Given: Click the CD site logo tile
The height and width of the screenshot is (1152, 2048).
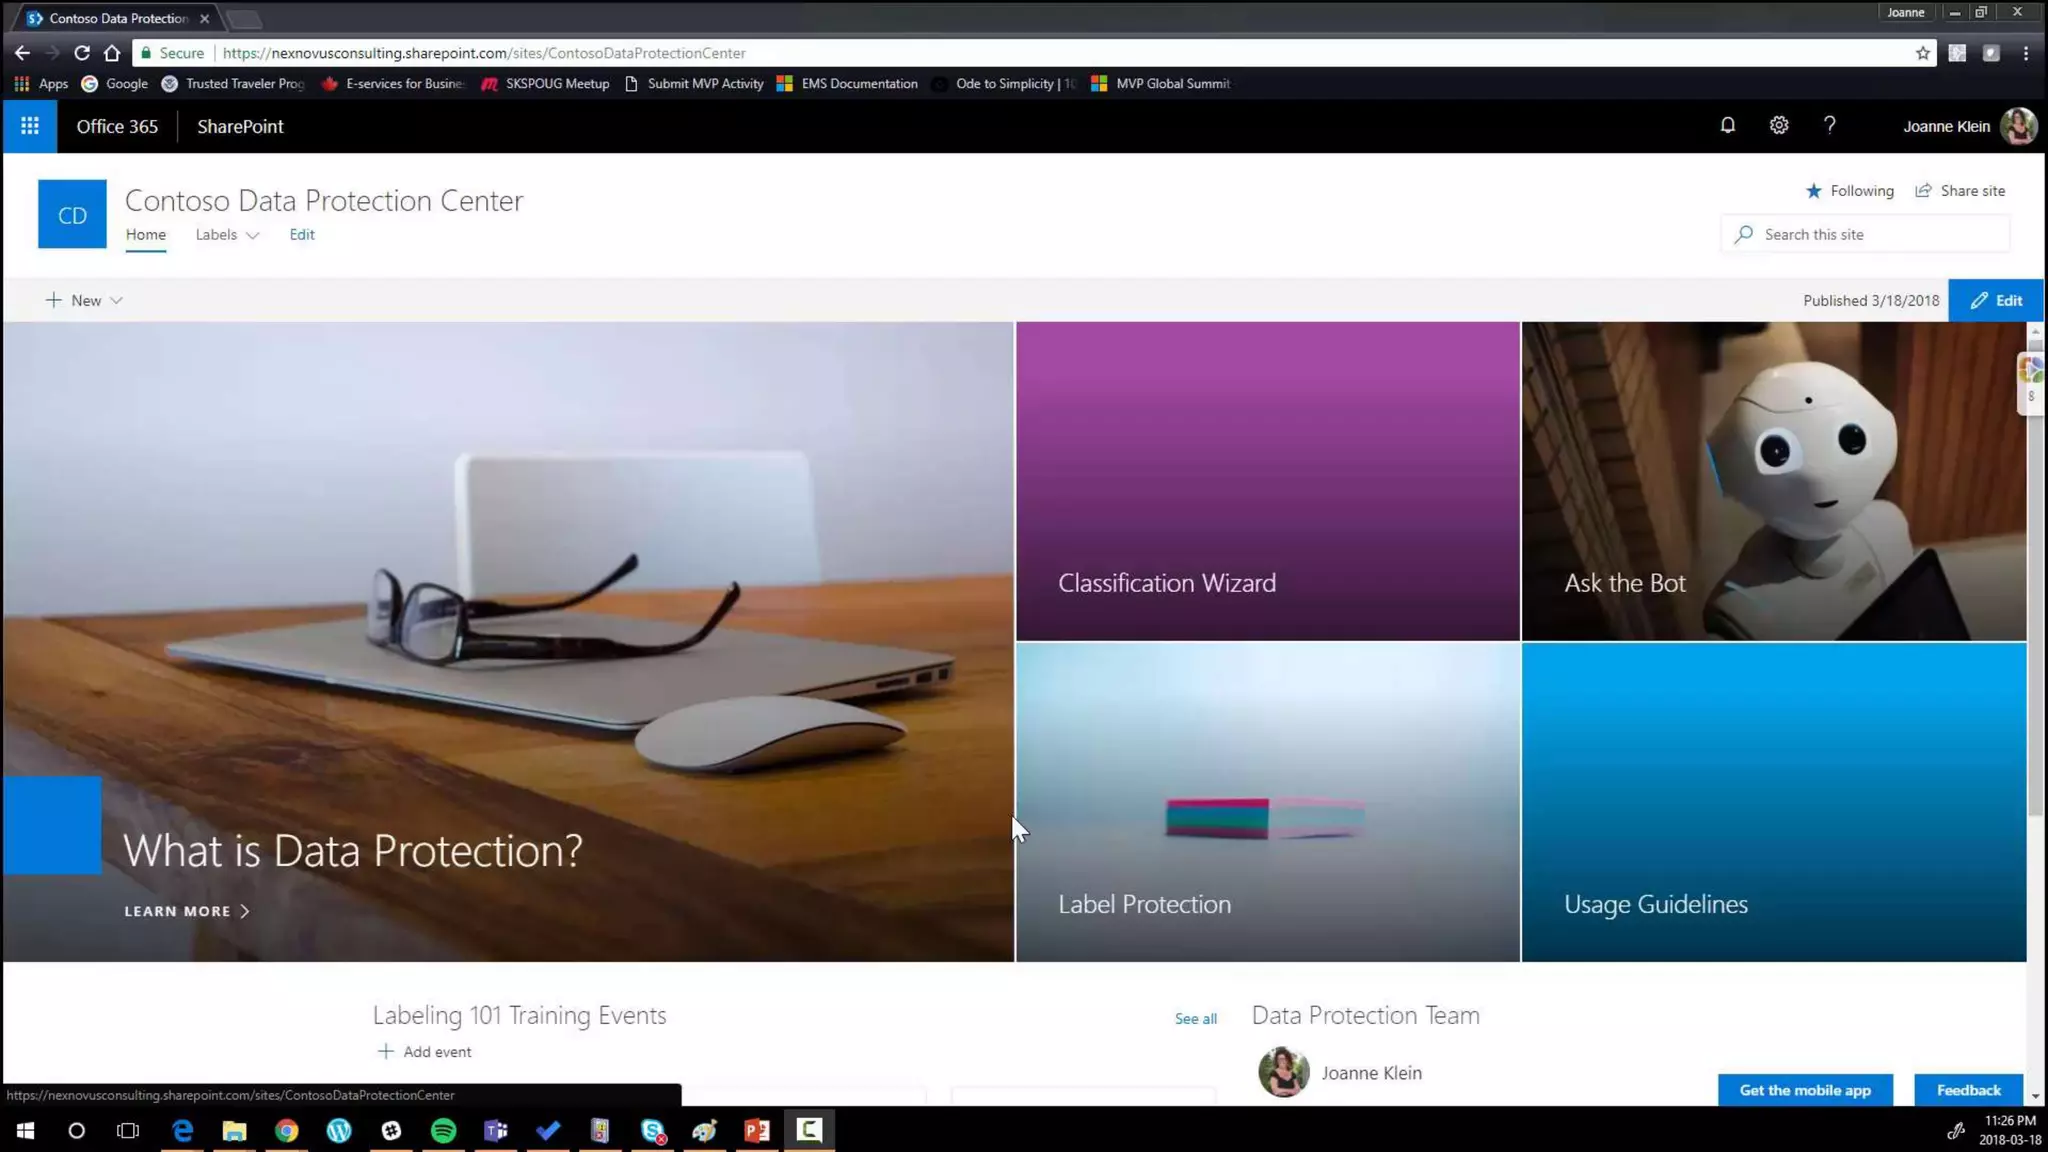Looking at the screenshot, I should (x=72, y=214).
